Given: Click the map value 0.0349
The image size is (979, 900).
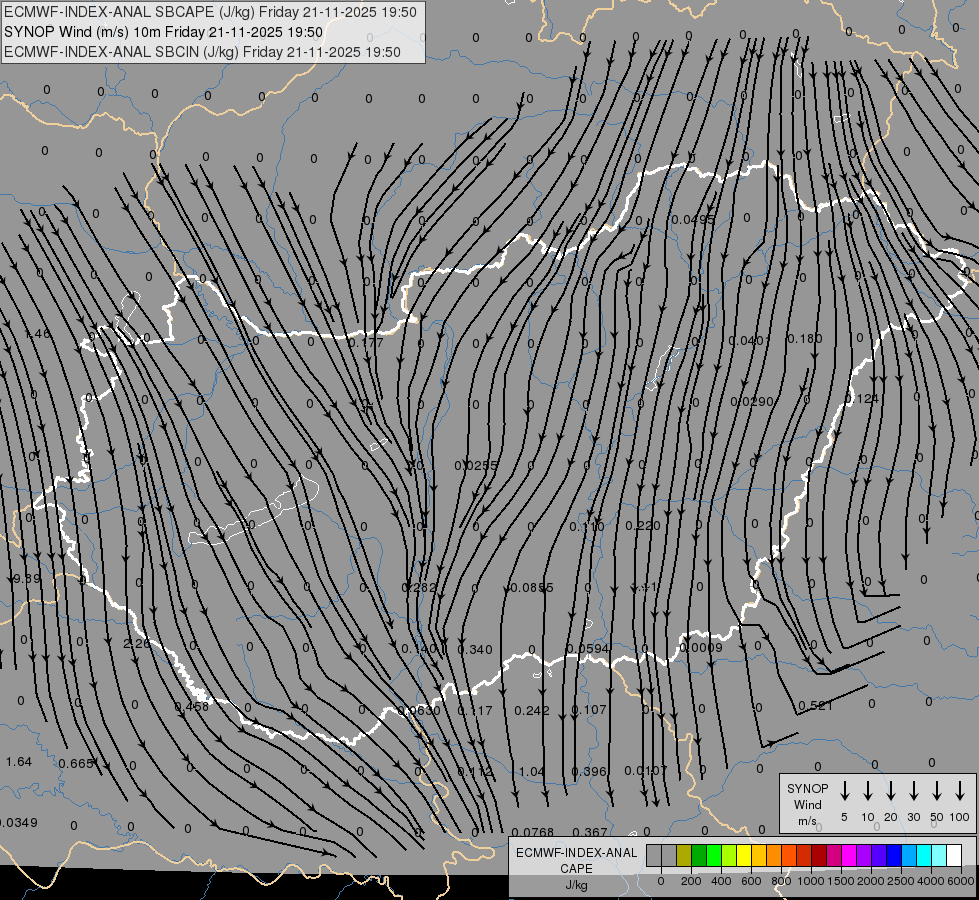Looking at the screenshot, I should (18, 823).
